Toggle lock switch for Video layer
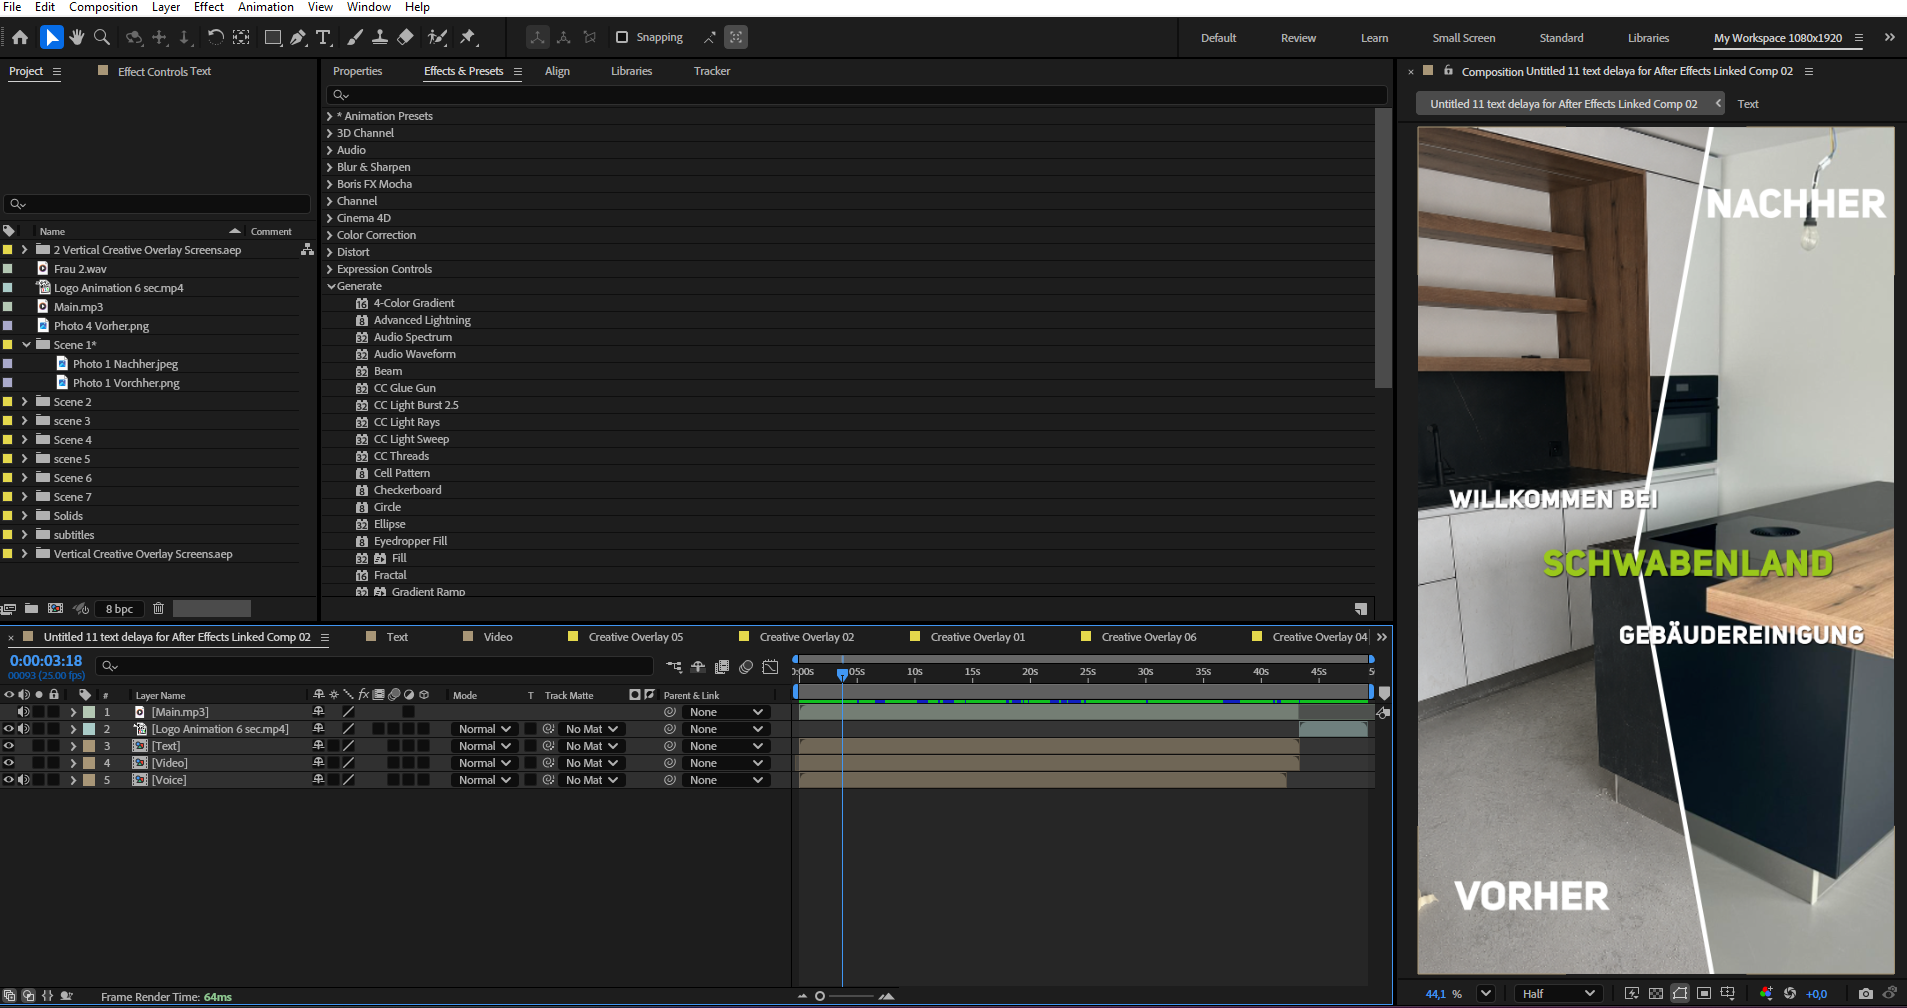Viewport: 1907px width, 1008px height. 54,763
